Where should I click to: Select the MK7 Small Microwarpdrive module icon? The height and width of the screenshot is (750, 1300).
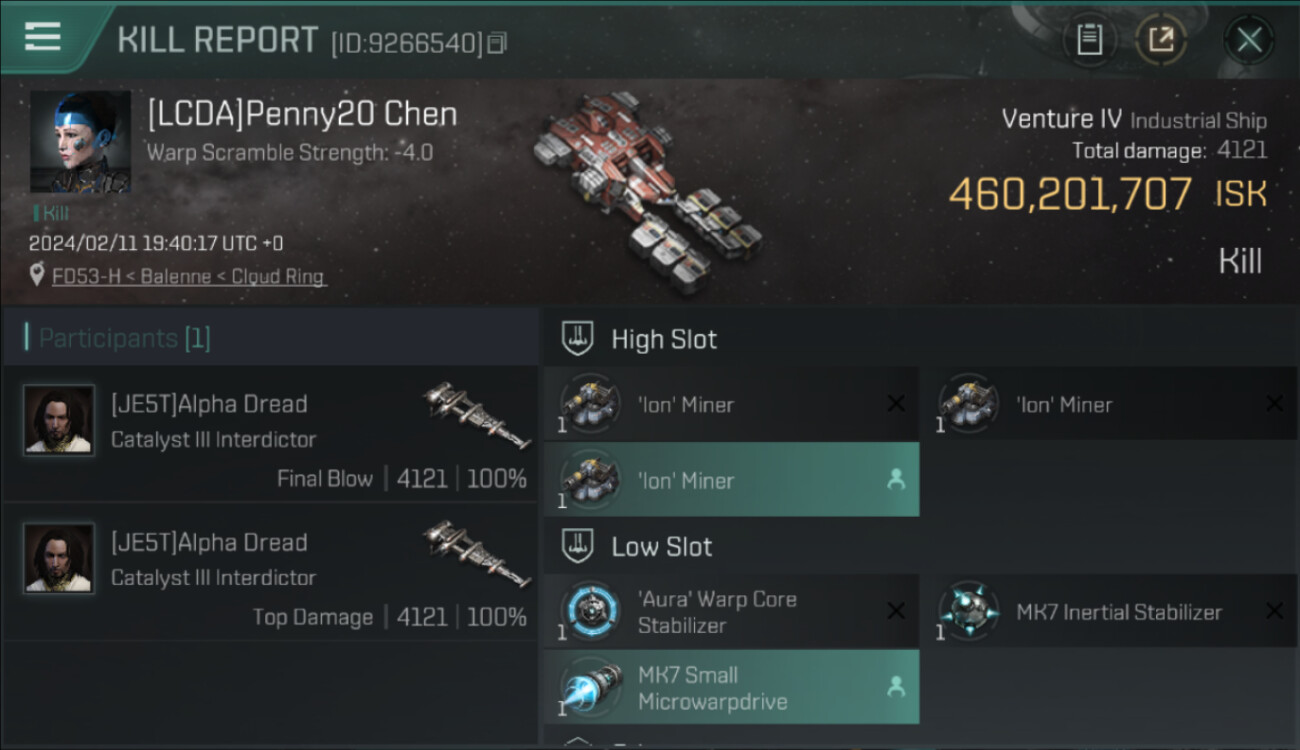pyautogui.click(x=589, y=687)
